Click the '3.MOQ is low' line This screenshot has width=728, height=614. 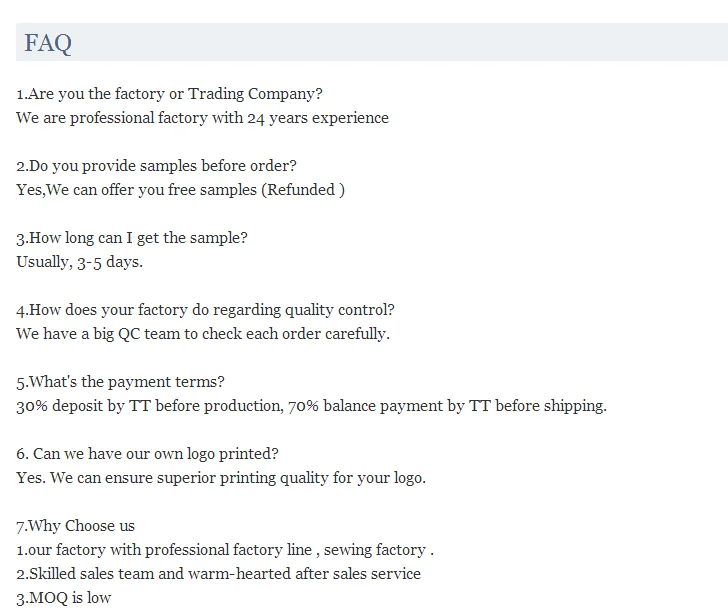(x=64, y=598)
